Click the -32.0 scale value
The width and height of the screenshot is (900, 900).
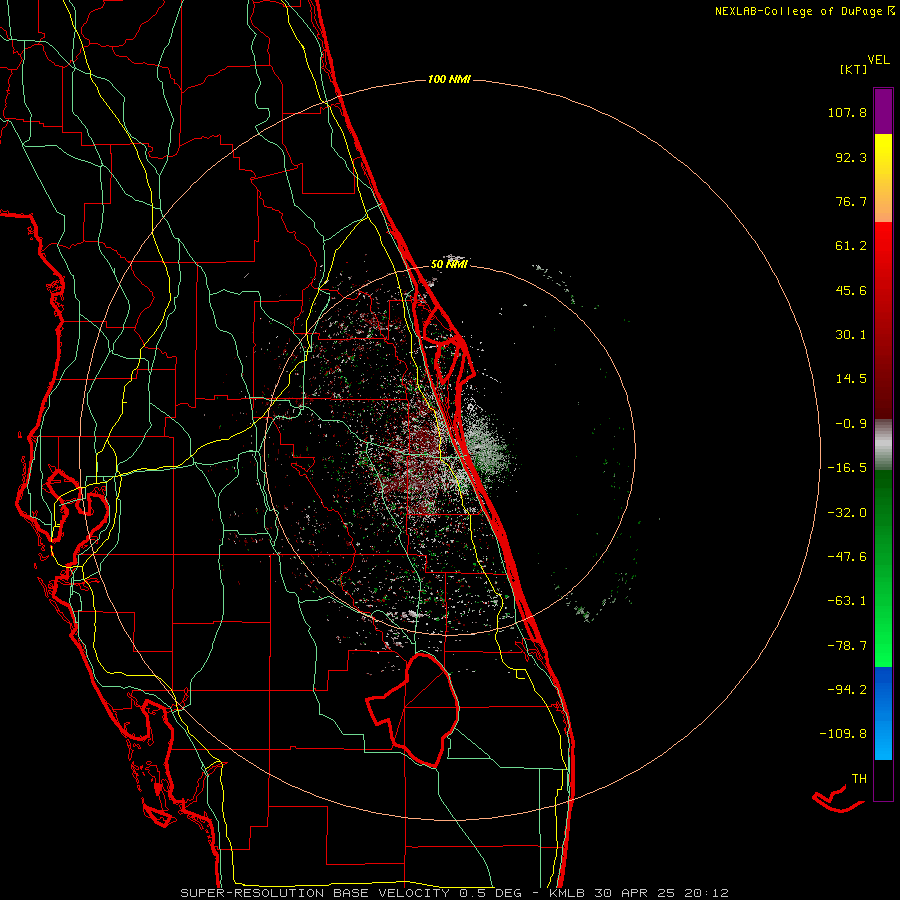click(x=847, y=513)
